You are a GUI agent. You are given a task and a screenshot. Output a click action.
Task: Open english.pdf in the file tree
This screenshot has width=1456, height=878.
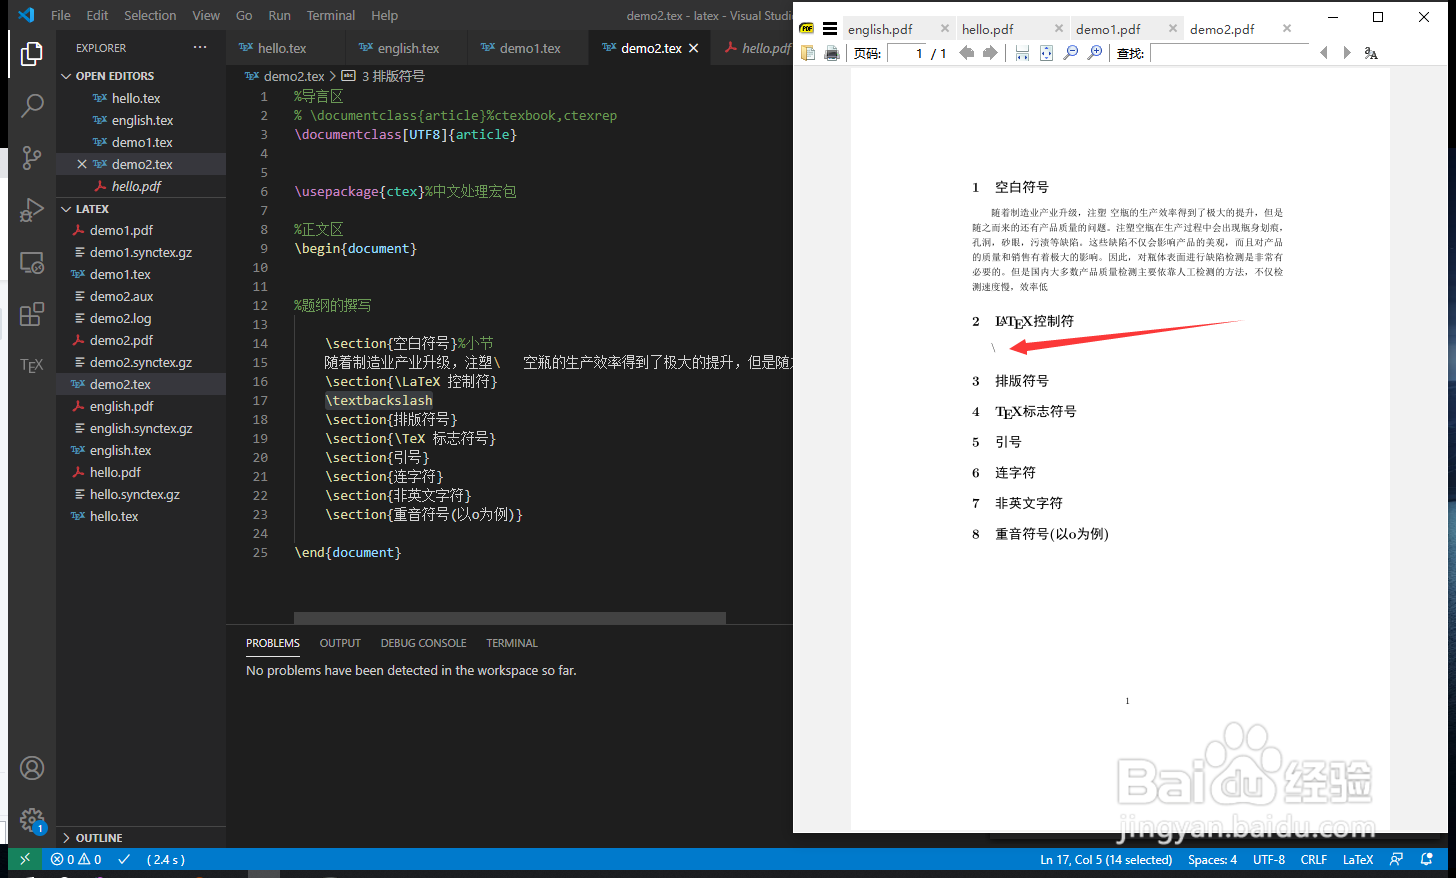click(x=141, y=406)
